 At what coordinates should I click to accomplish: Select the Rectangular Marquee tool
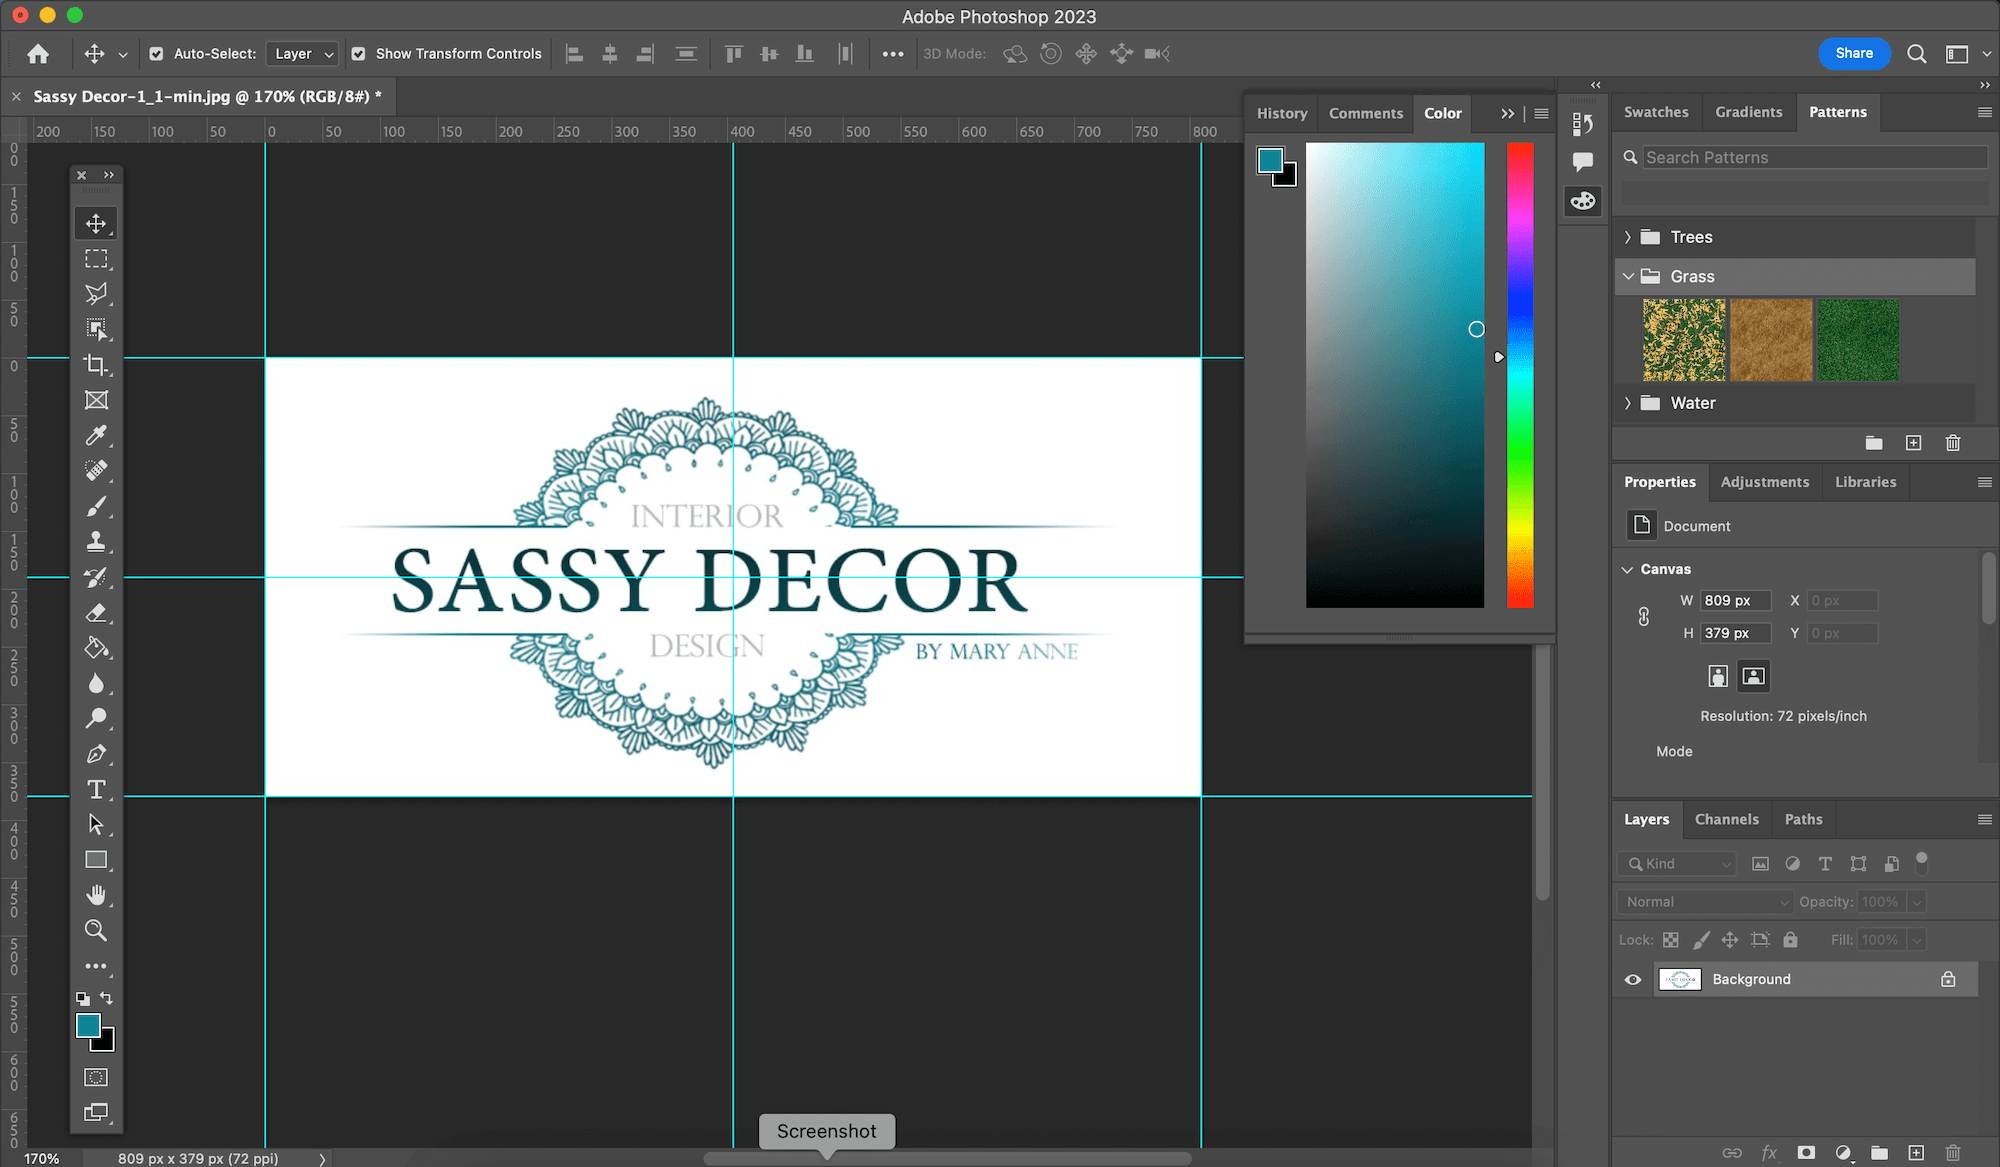(x=96, y=259)
